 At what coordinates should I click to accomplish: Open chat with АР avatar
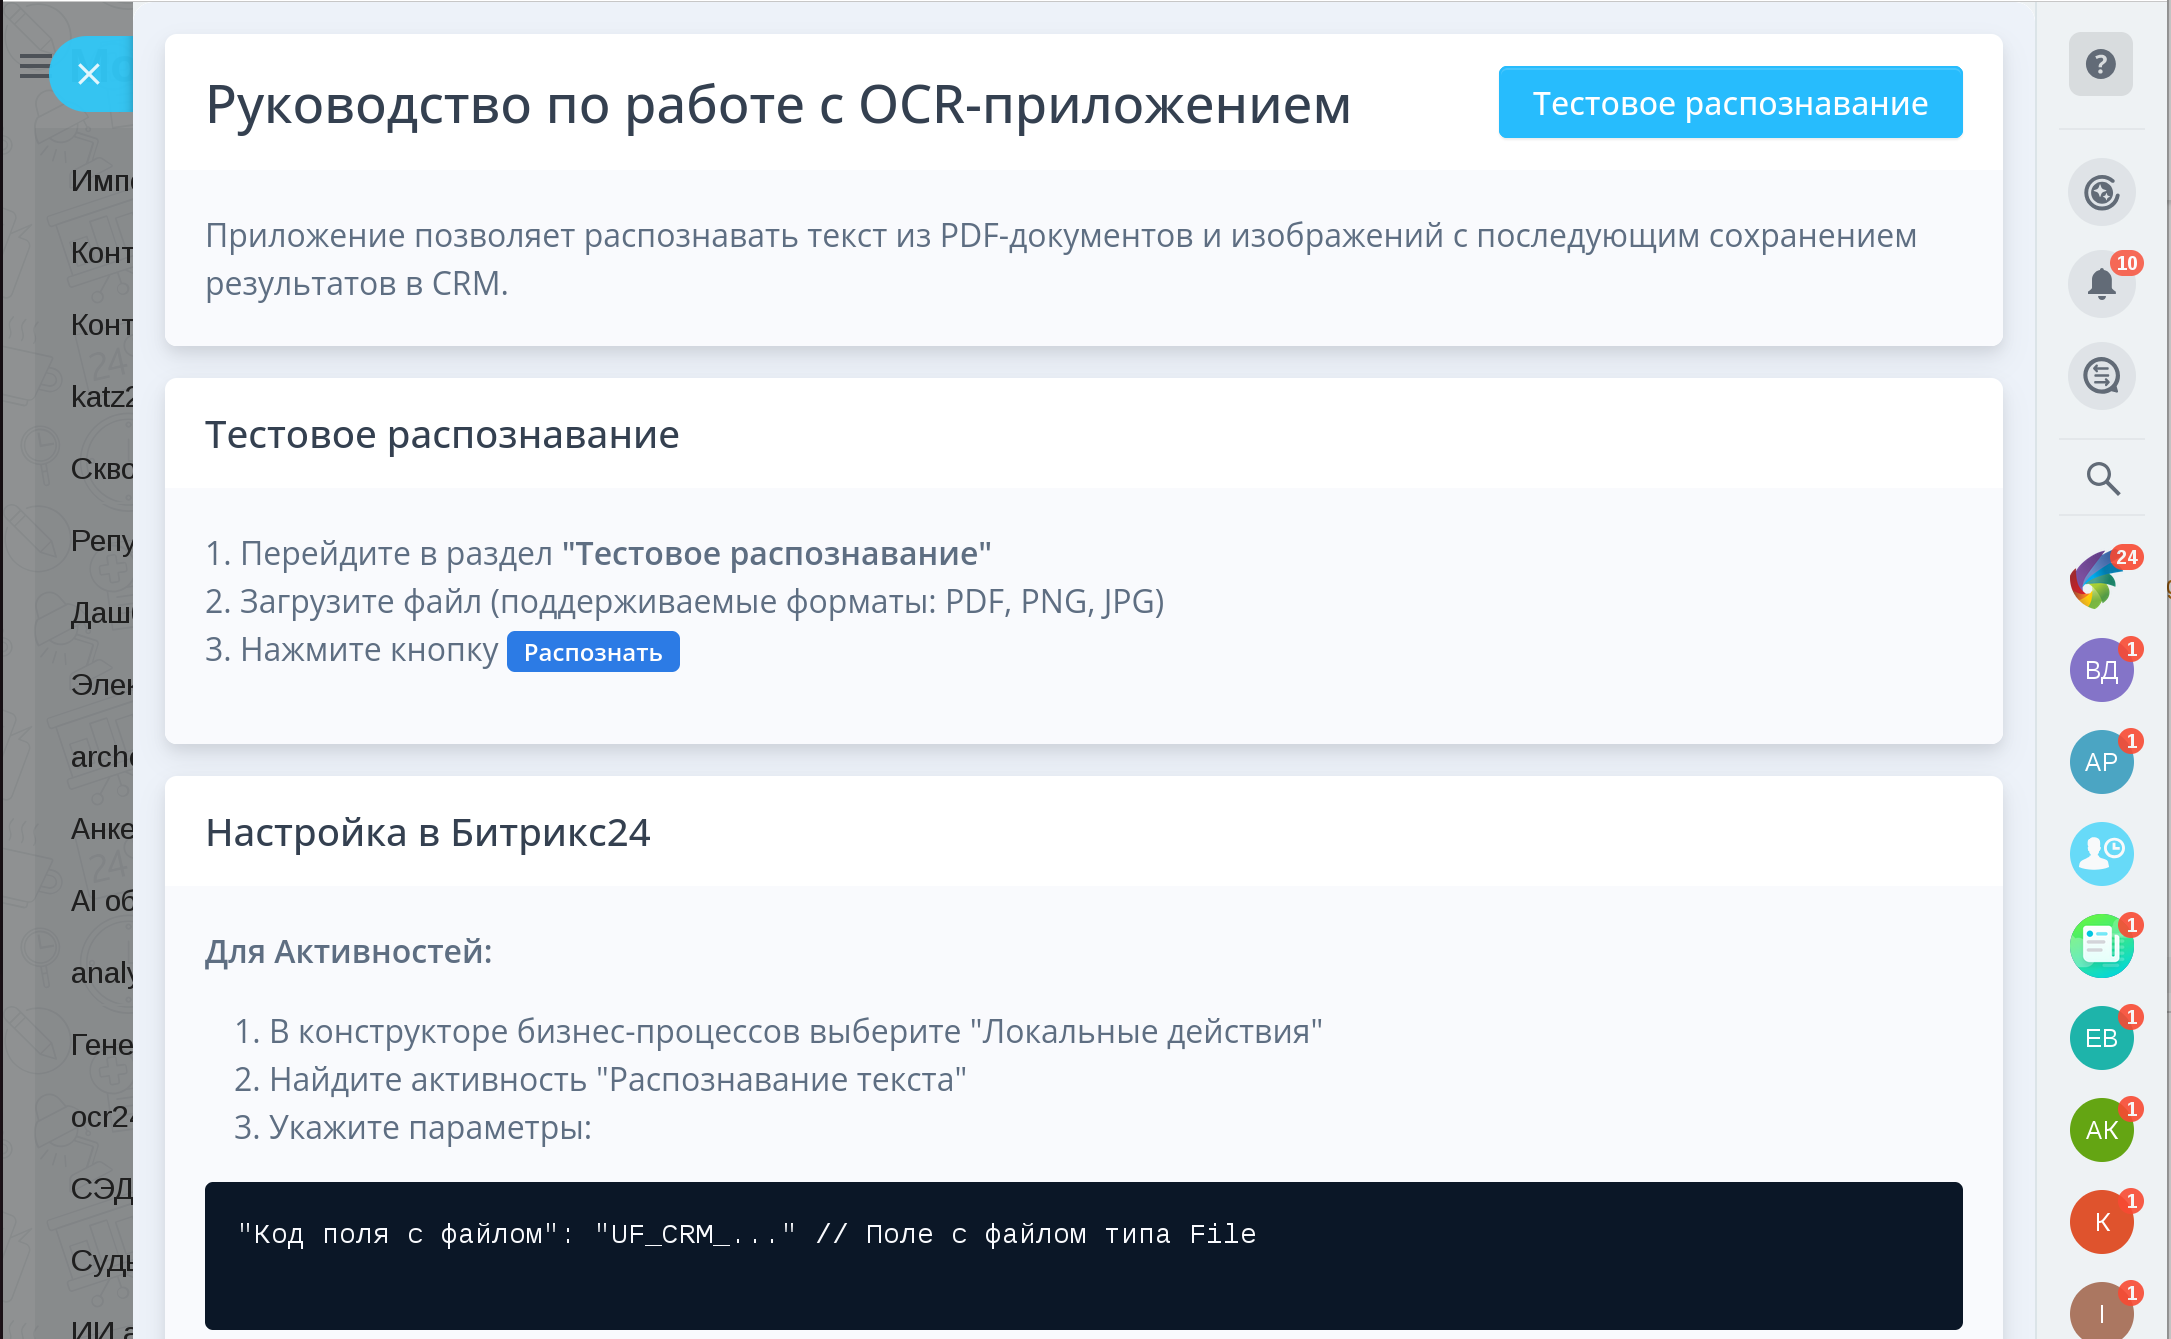(2101, 762)
